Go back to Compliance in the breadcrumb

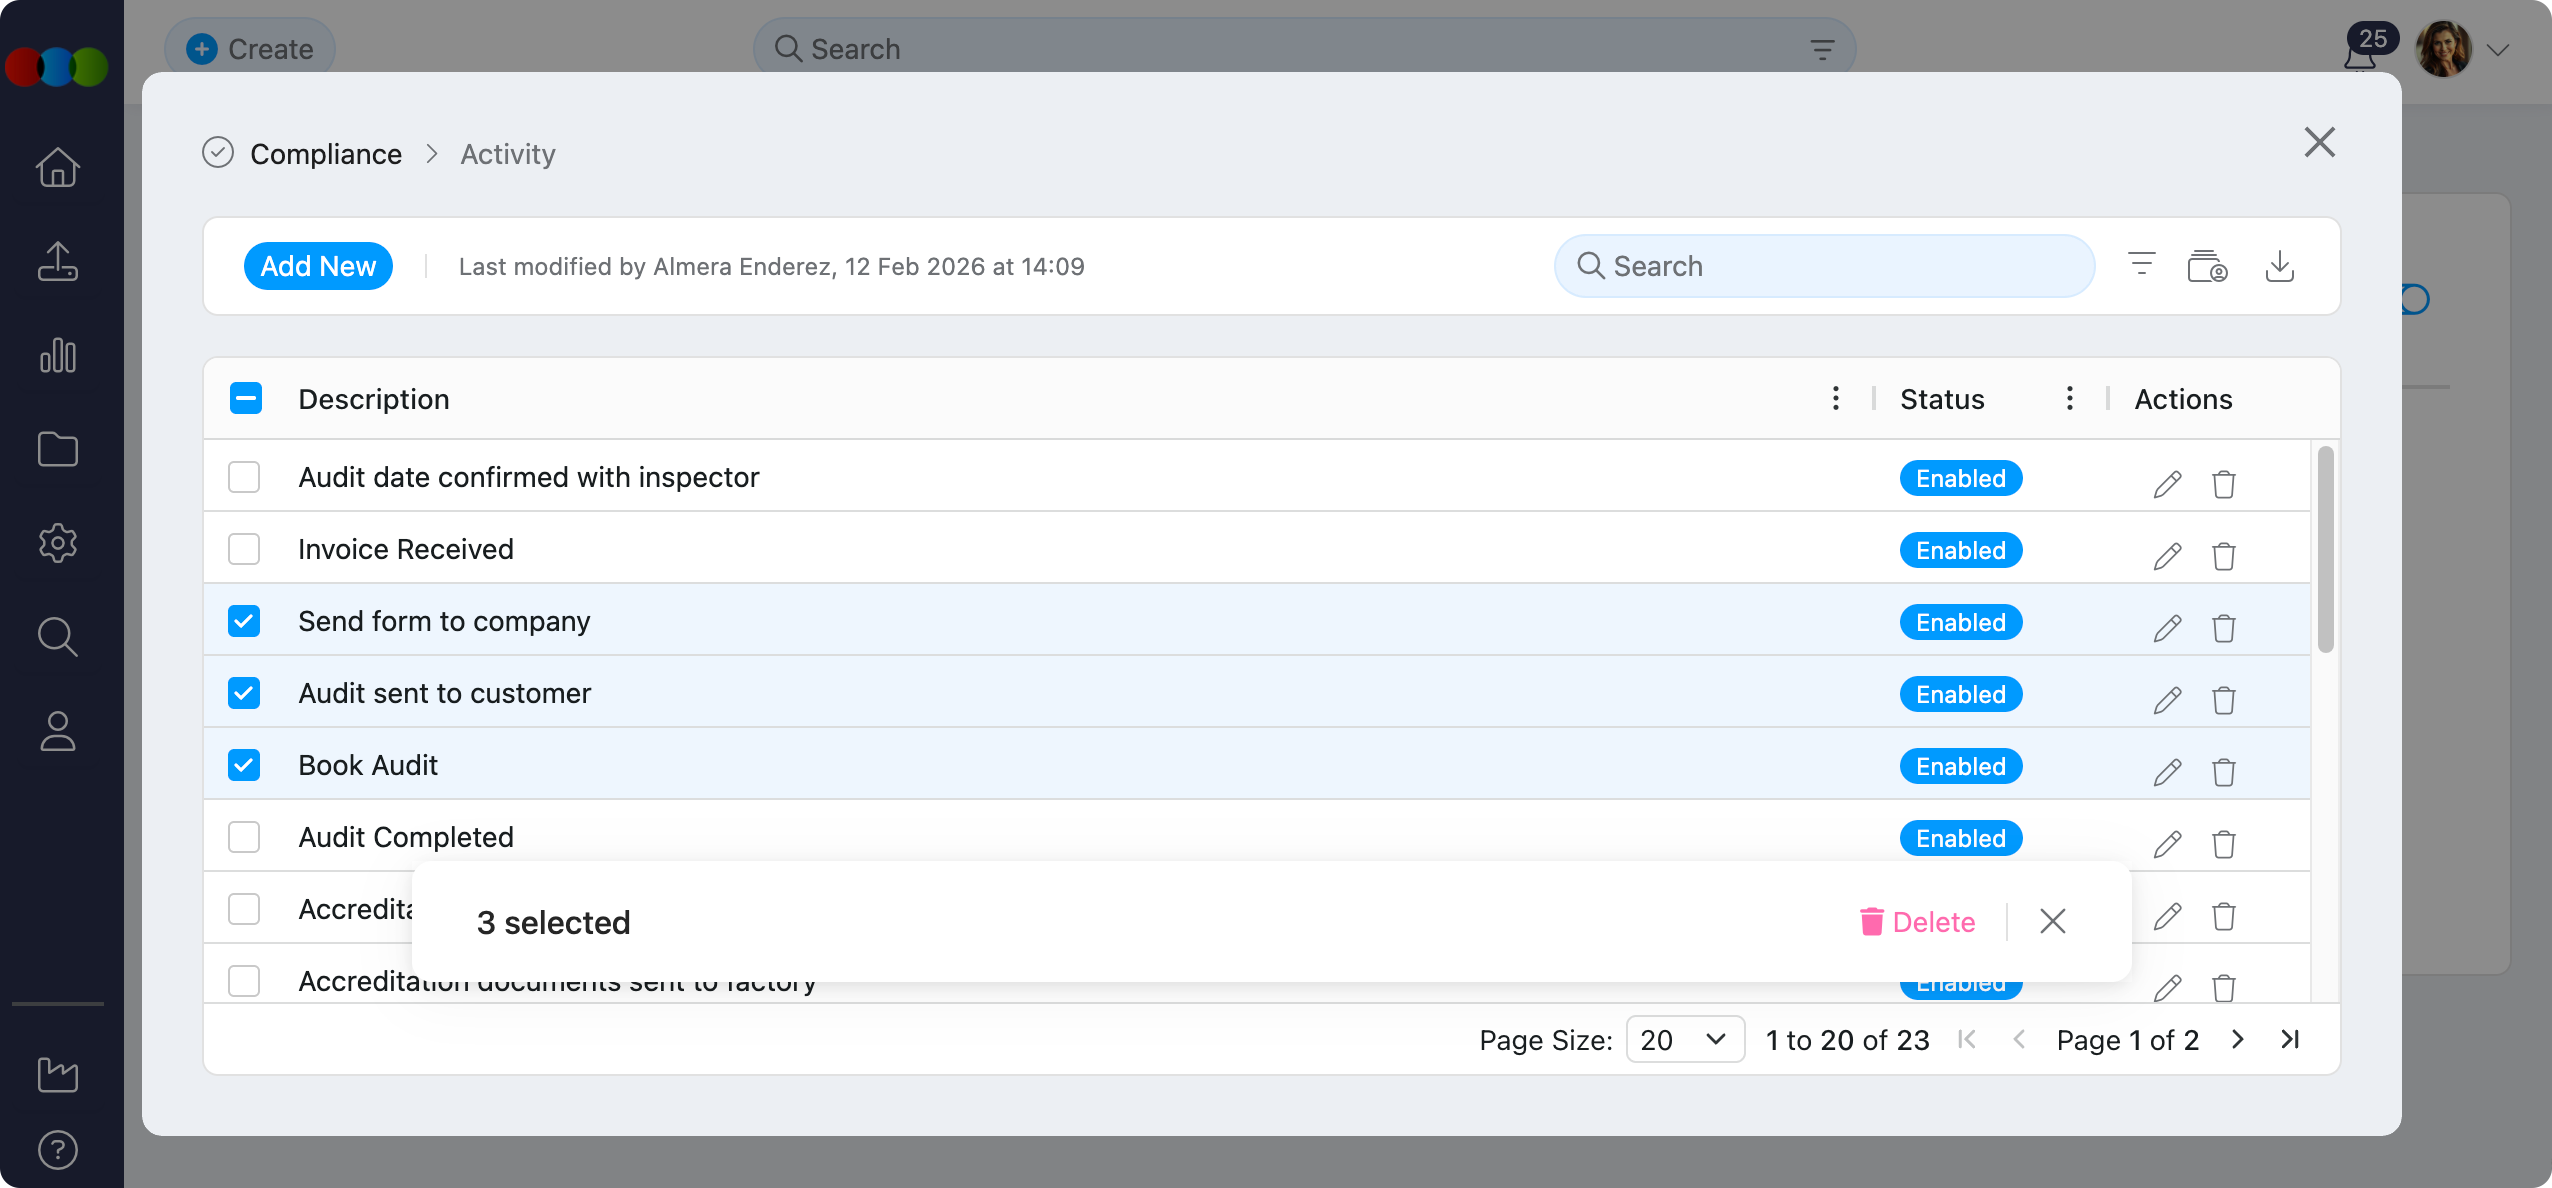326,153
